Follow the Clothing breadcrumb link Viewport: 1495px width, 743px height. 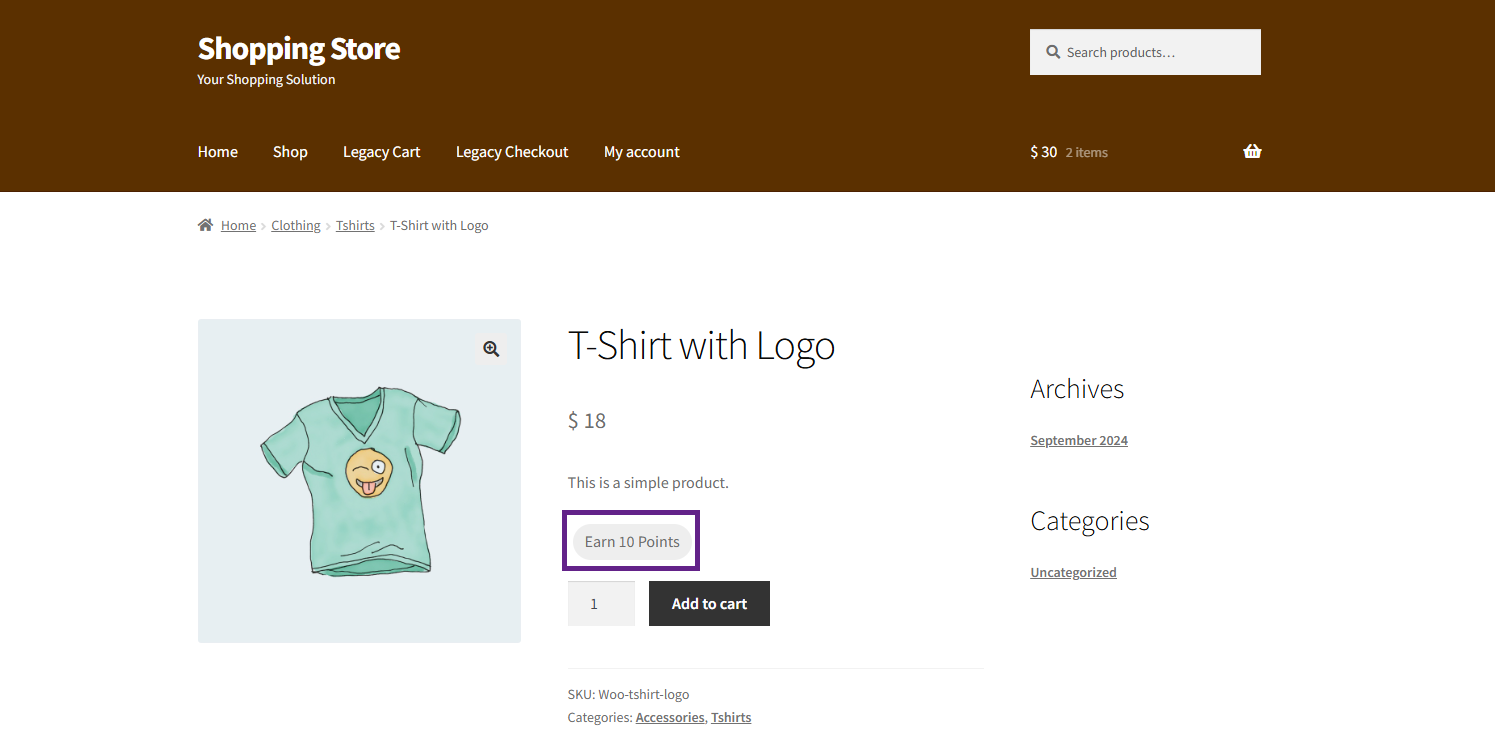point(296,226)
